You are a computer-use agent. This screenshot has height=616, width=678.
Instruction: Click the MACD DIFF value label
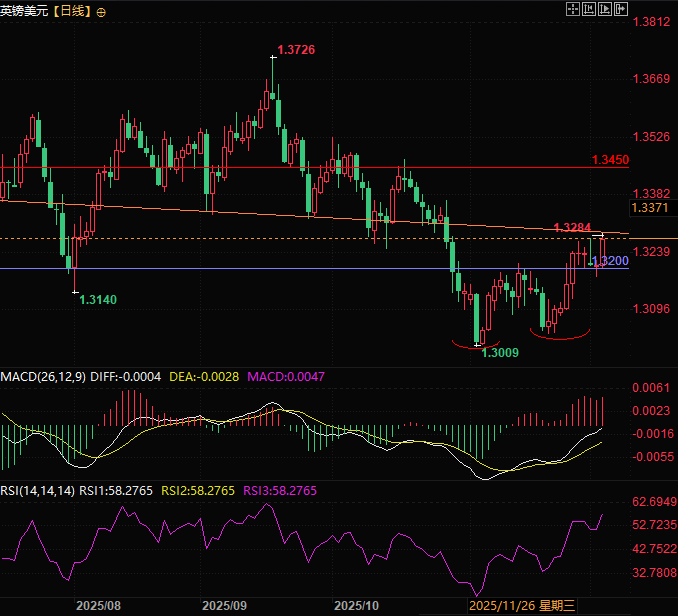click(126, 376)
